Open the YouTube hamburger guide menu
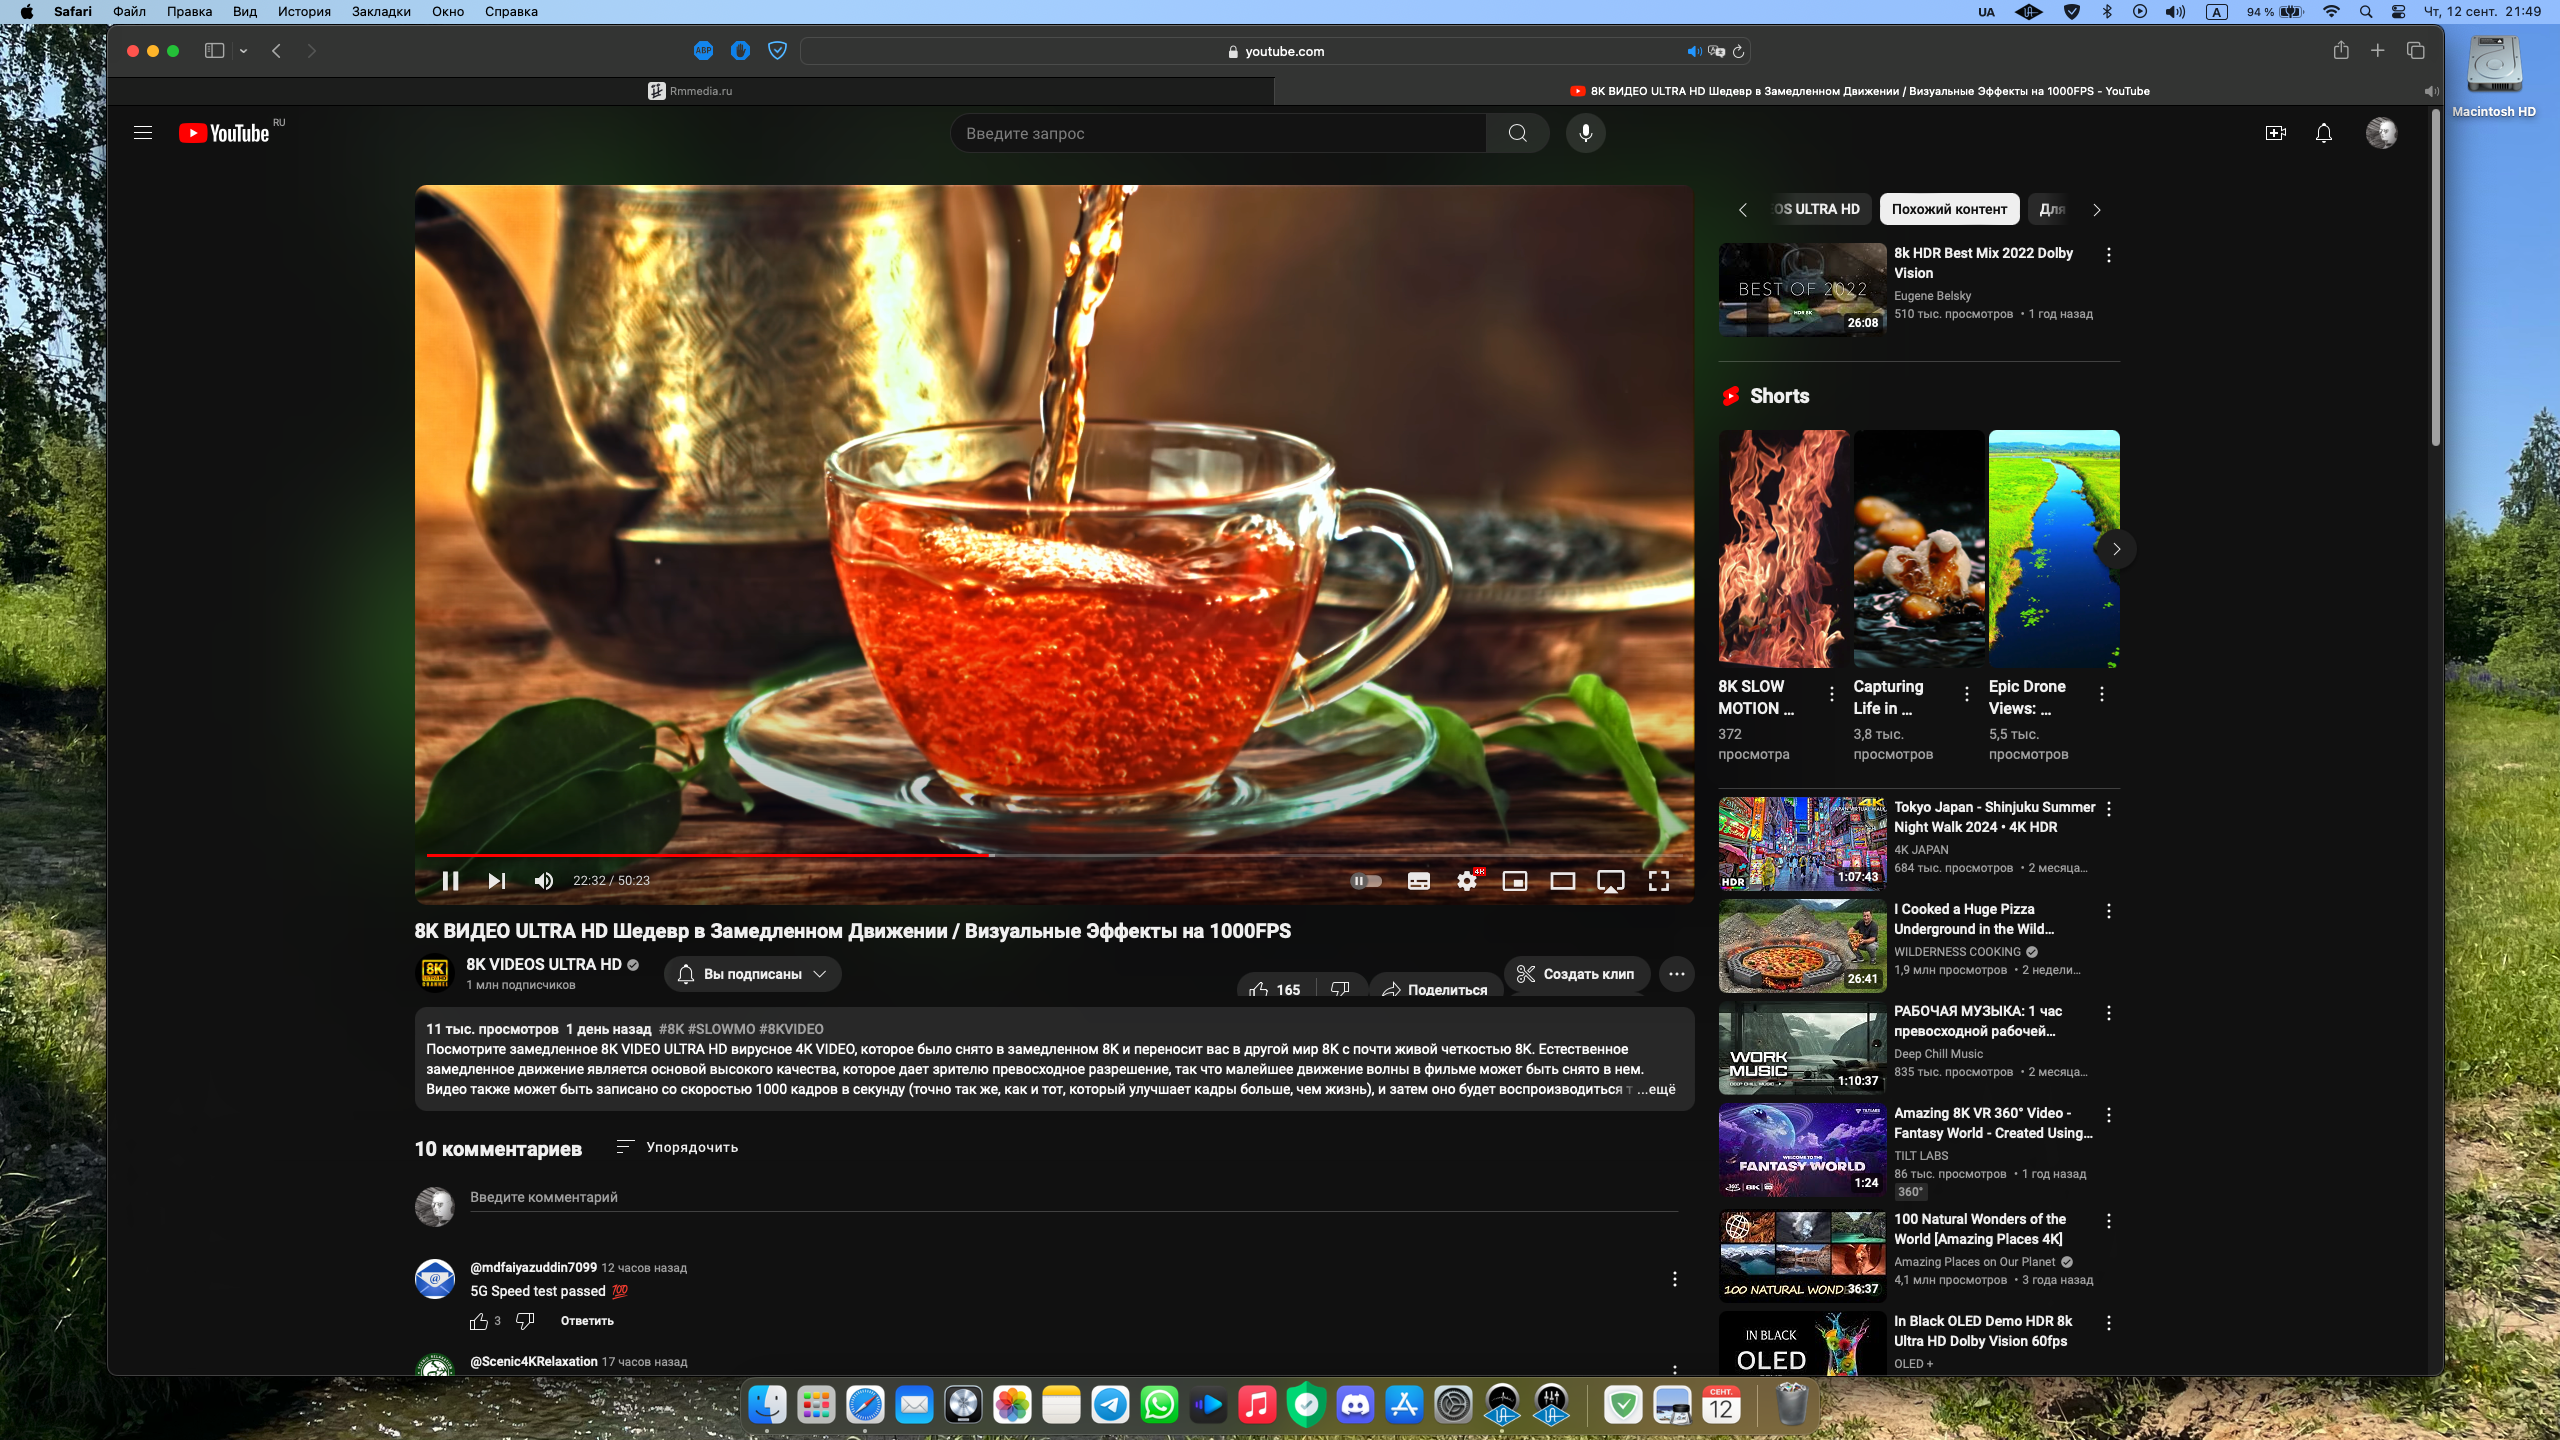The height and width of the screenshot is (1440, 2560). (143, 133)
